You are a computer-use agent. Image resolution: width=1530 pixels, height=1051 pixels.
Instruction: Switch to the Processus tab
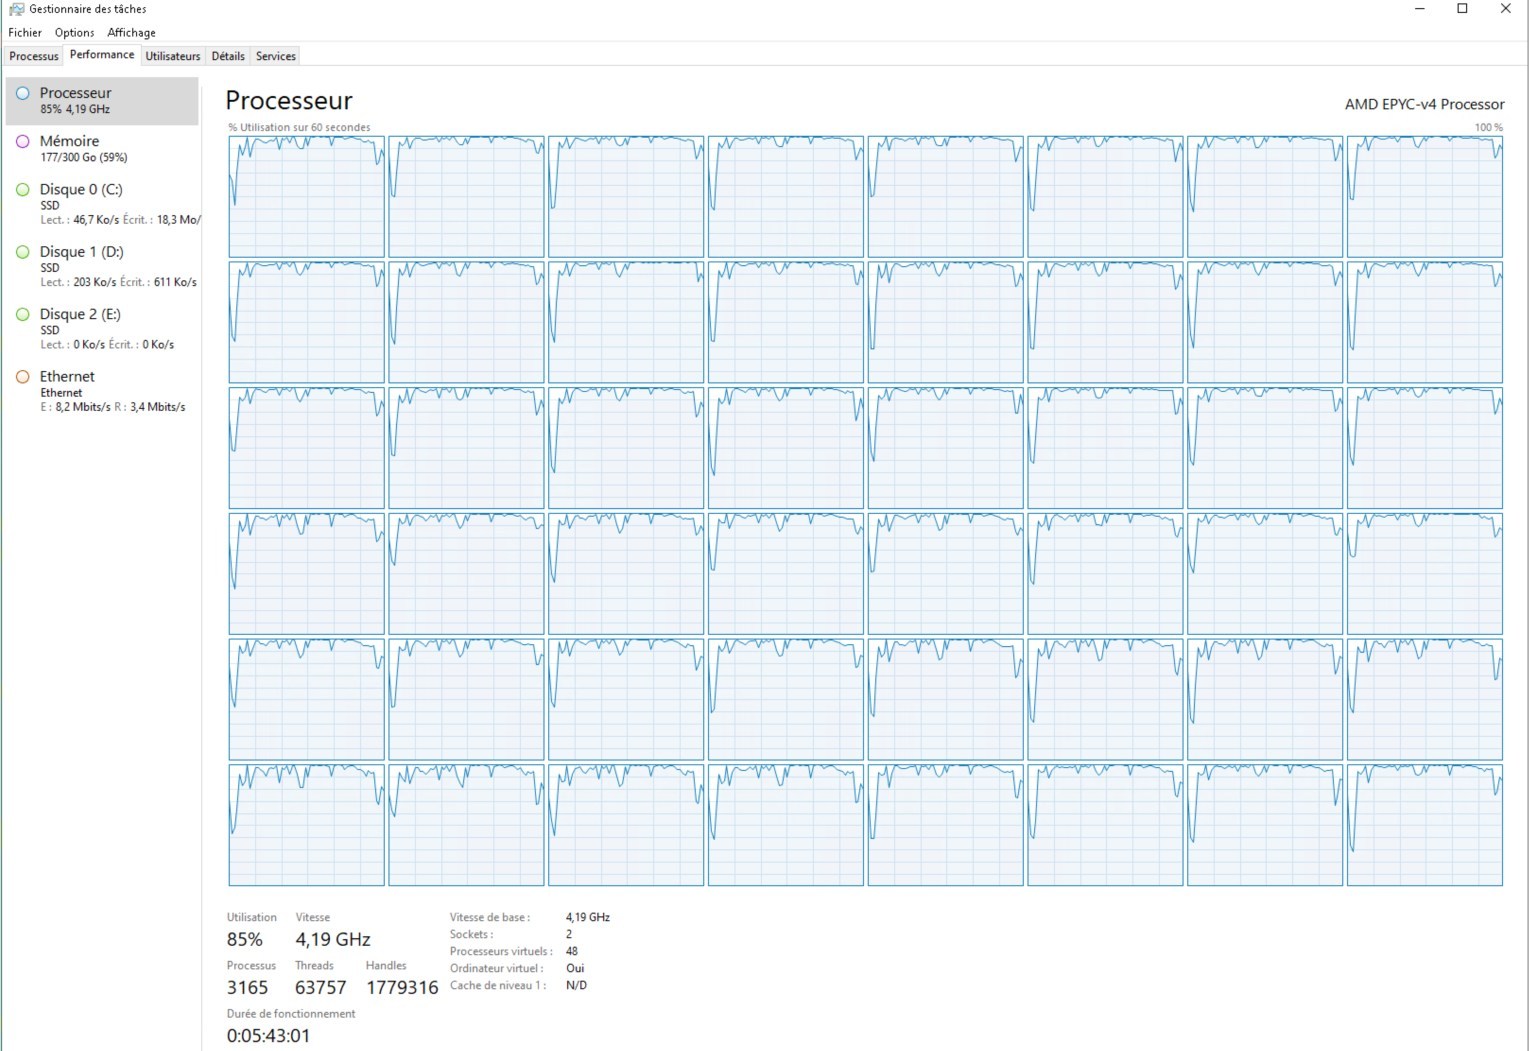[x=34, y=56]
